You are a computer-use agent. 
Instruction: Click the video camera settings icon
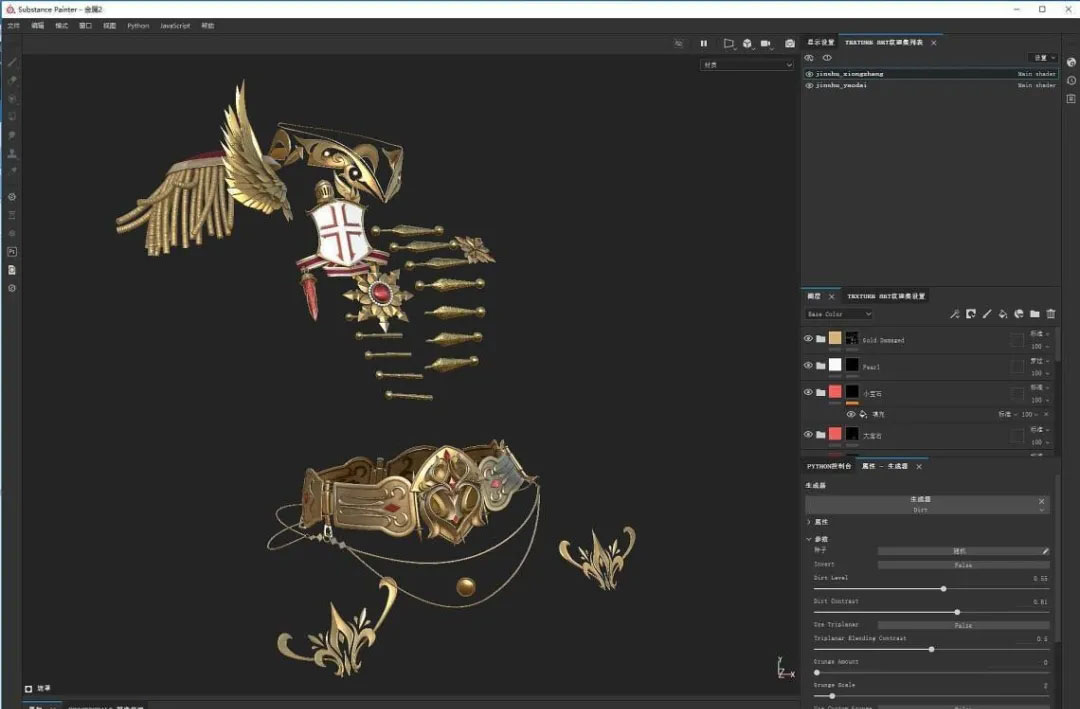(x=766, y=43)
